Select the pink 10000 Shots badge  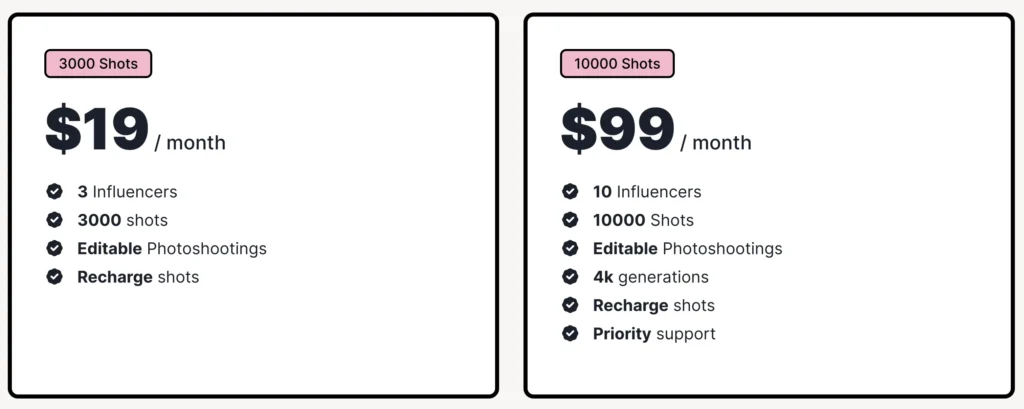617,64
